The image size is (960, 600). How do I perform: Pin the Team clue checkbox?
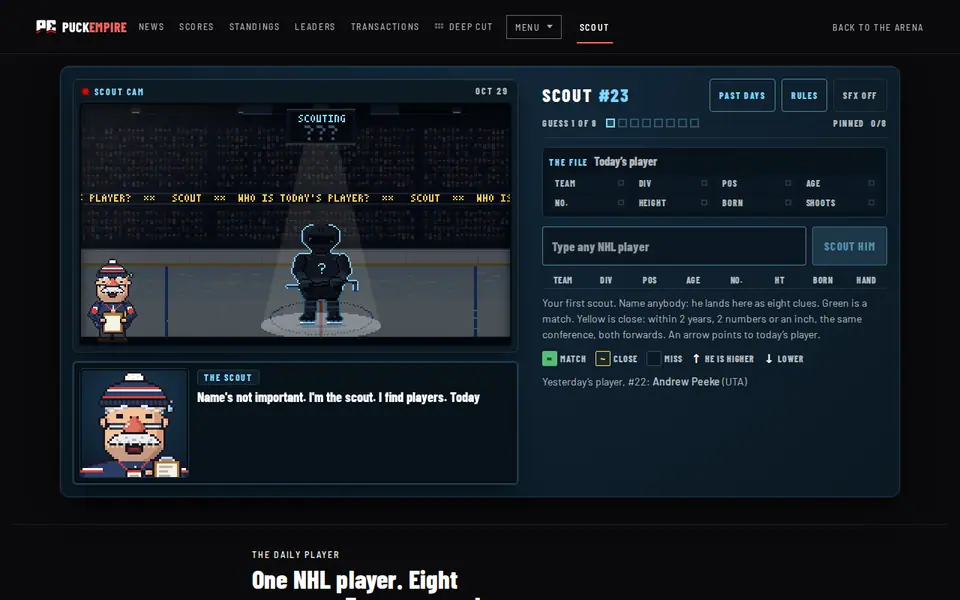621,183
